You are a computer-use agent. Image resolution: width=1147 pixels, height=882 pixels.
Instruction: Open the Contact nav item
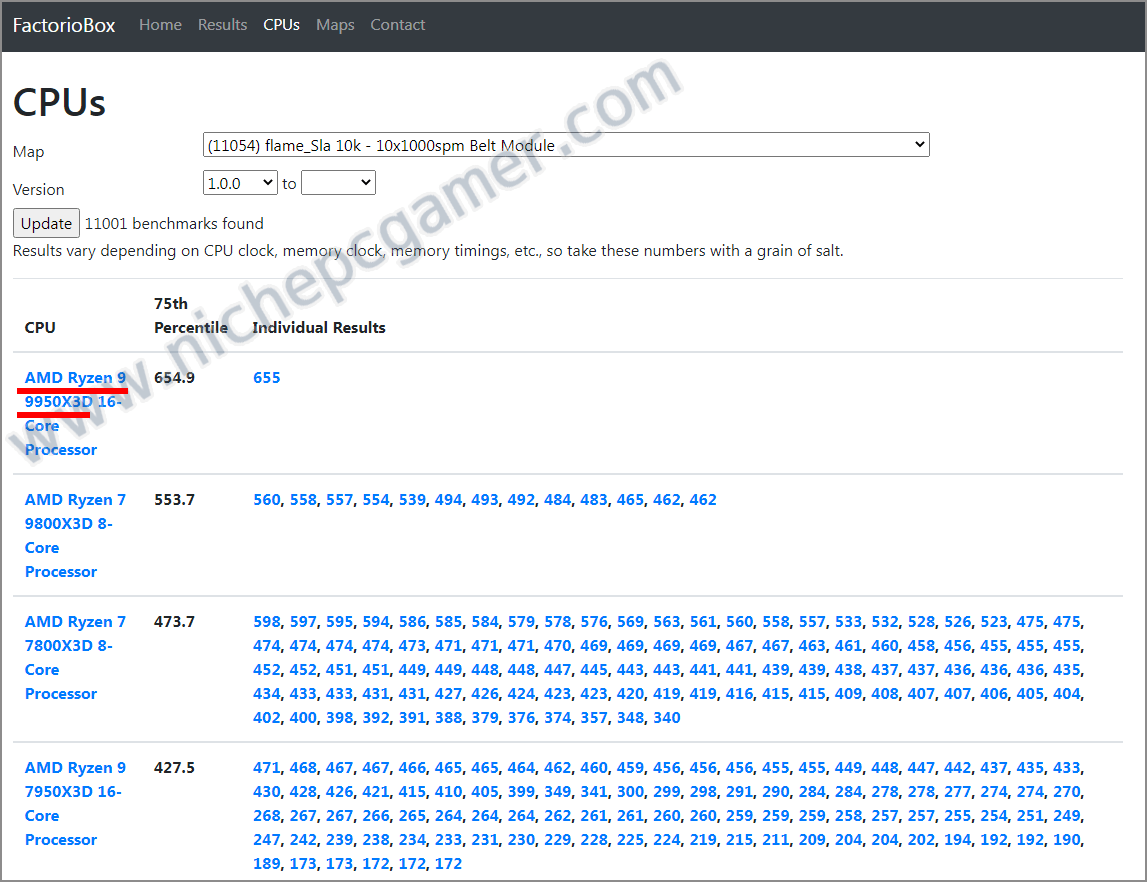(397, 25)
